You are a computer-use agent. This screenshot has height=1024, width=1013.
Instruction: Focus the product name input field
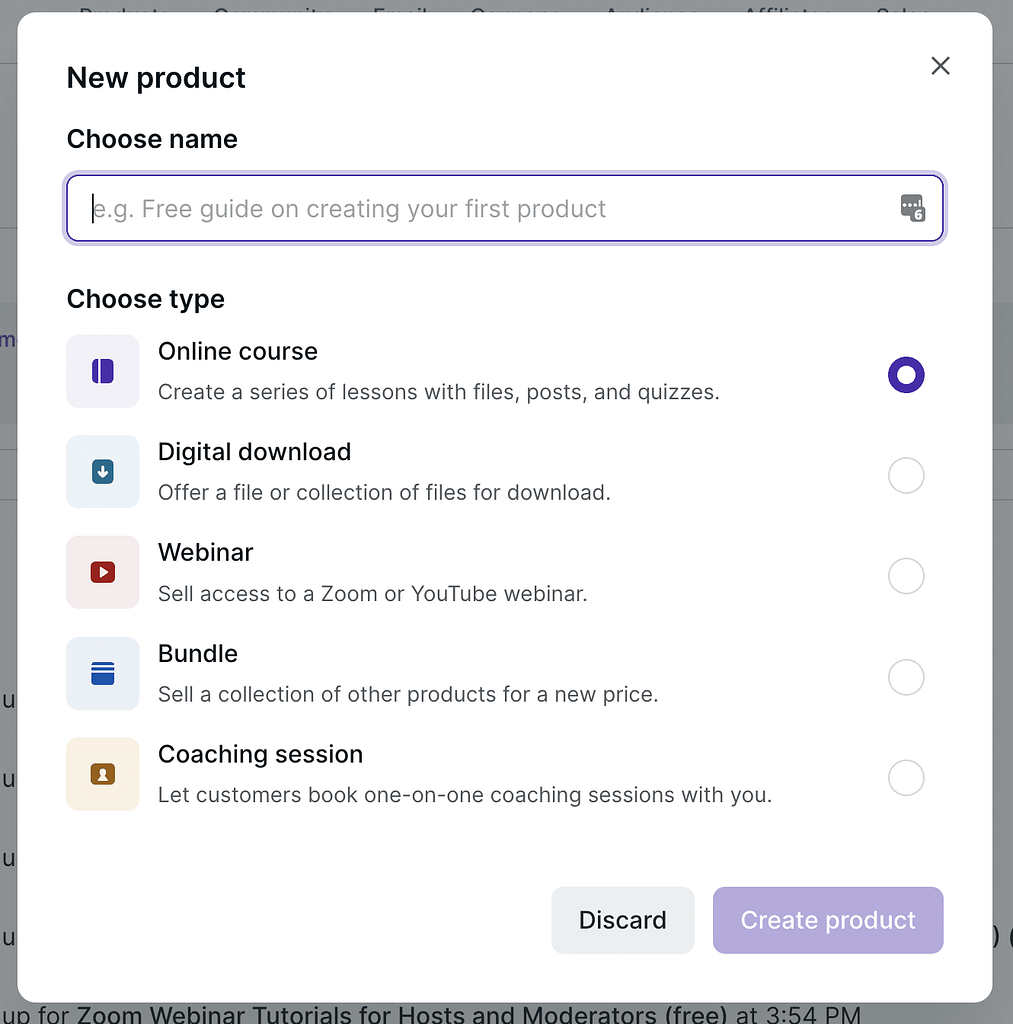point(480,209)
